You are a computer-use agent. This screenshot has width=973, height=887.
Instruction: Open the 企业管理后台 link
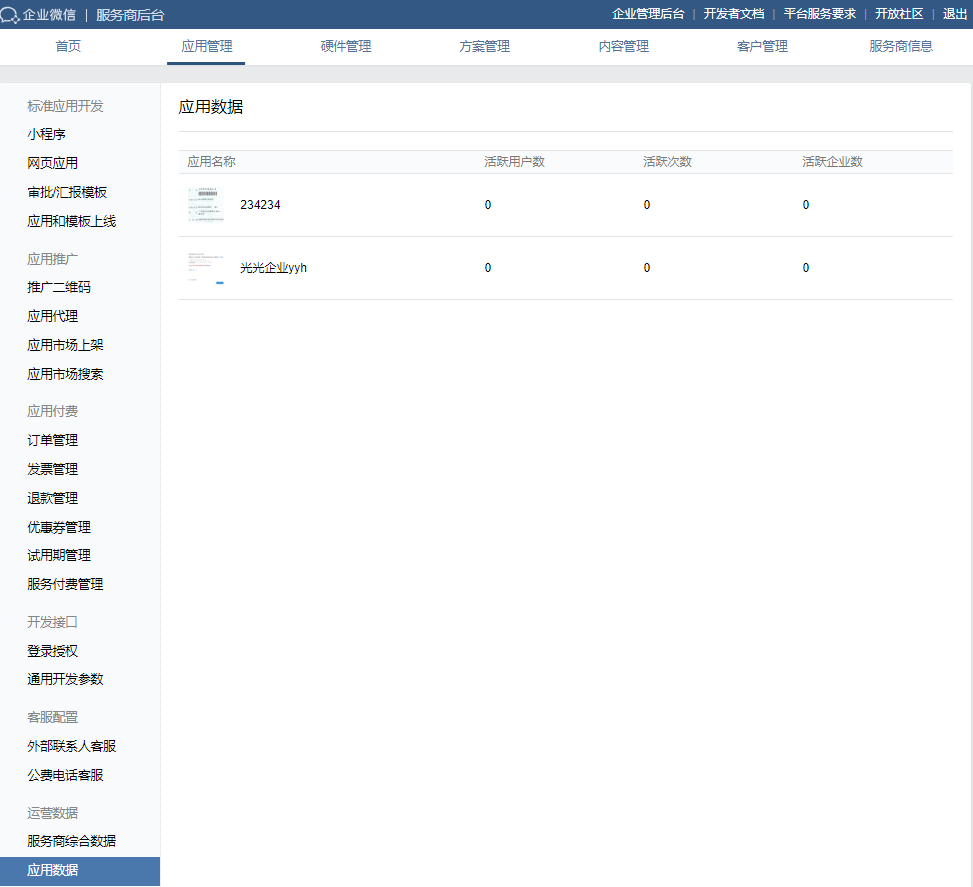point(648,14)
